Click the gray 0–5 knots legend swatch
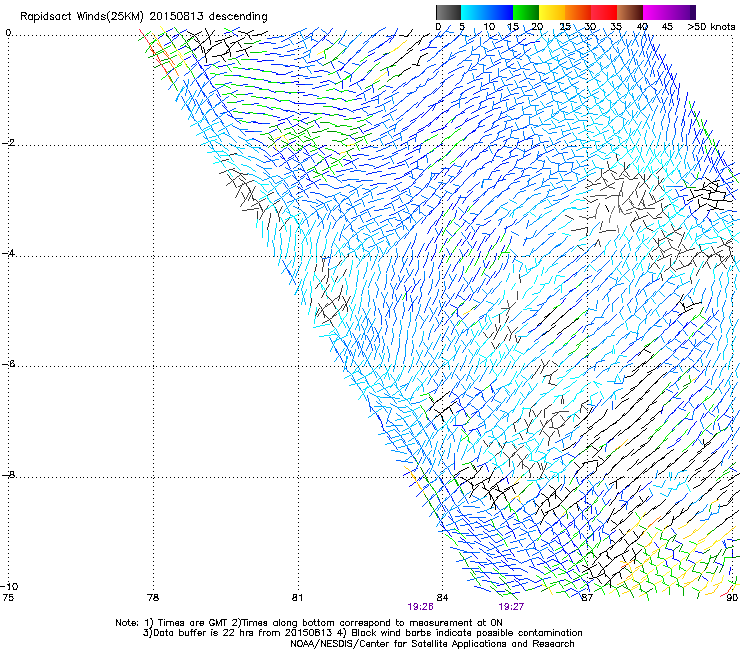The width and height of the screenshot is (740, 650). [x=448, y=12]
